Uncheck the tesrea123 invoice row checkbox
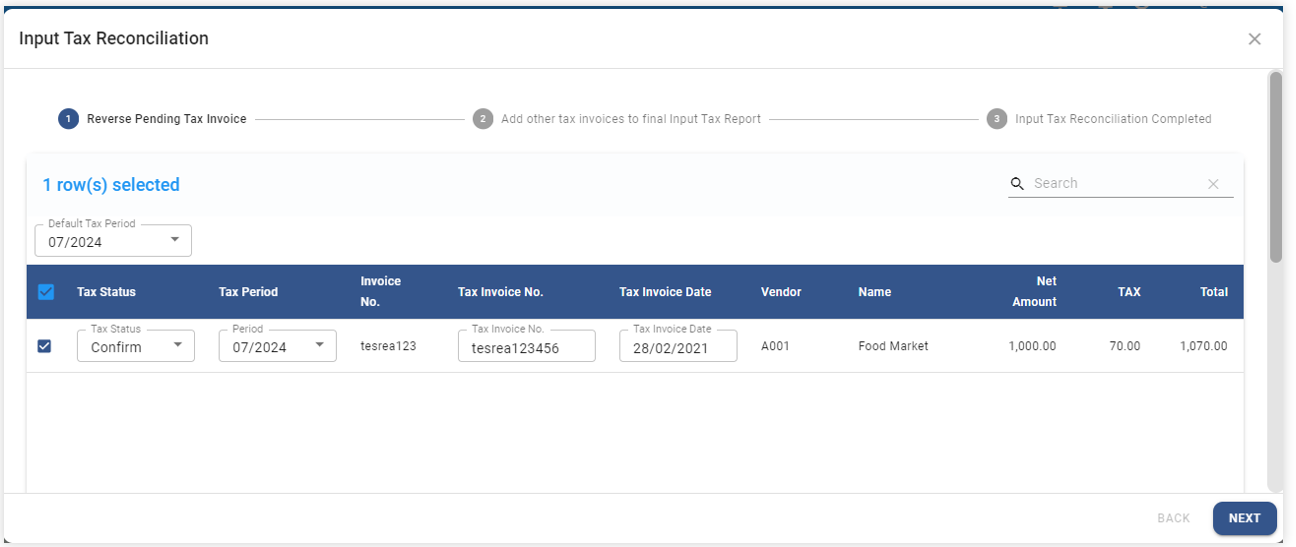 (x=44, y=346)
